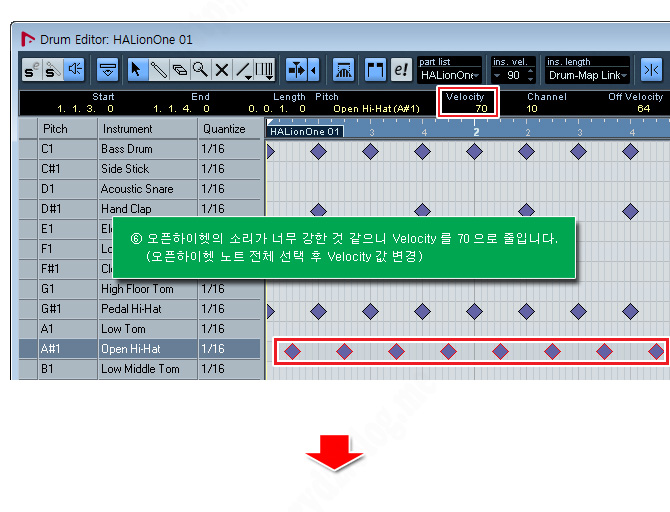Select the Line tool
This screenshot has width=670, height=512.
point(243,69)
